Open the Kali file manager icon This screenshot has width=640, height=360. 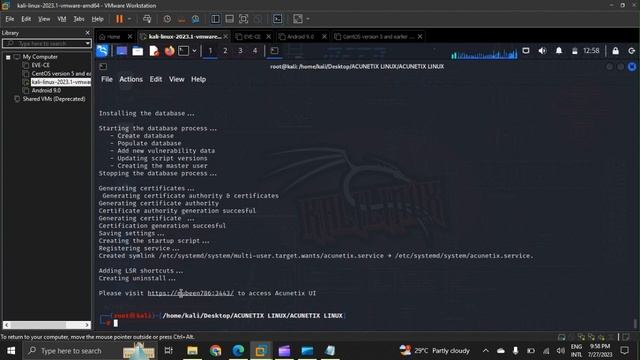tap(138, 51)
